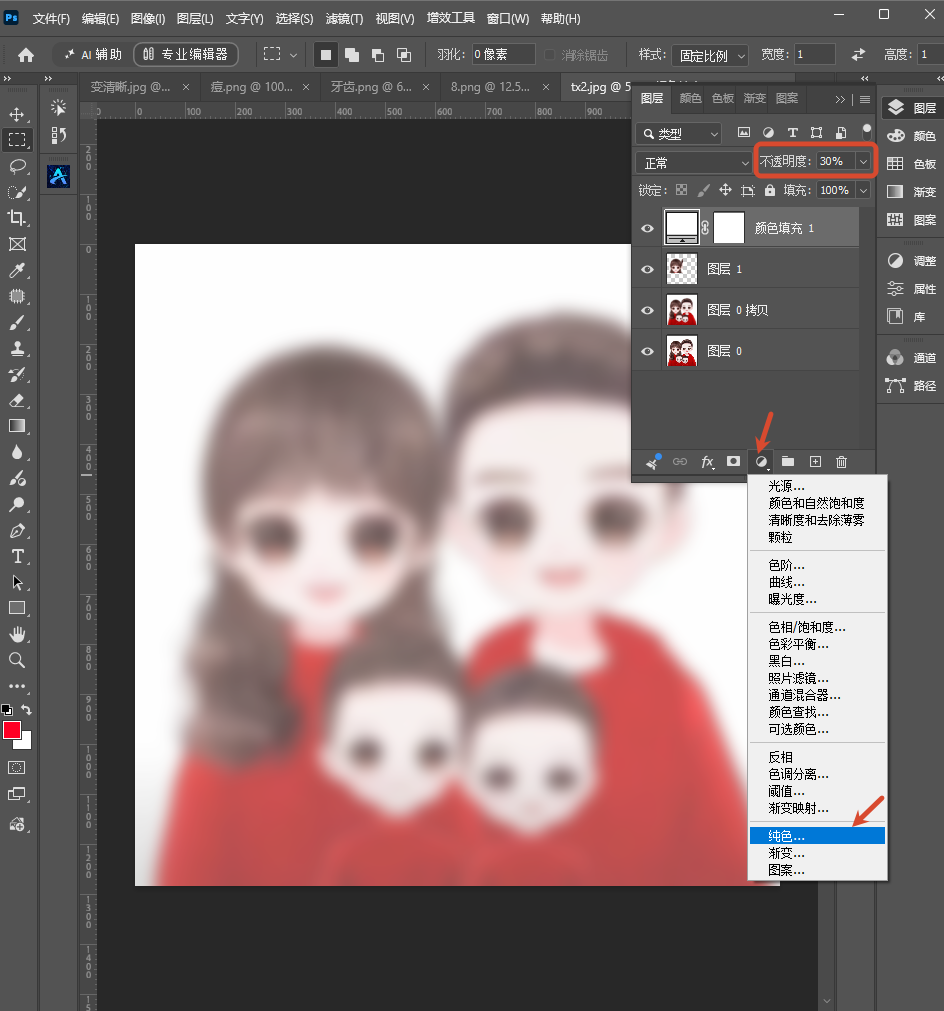Select the Gradient tool
Screen dimensions: 944x1011
coord(17,426)
